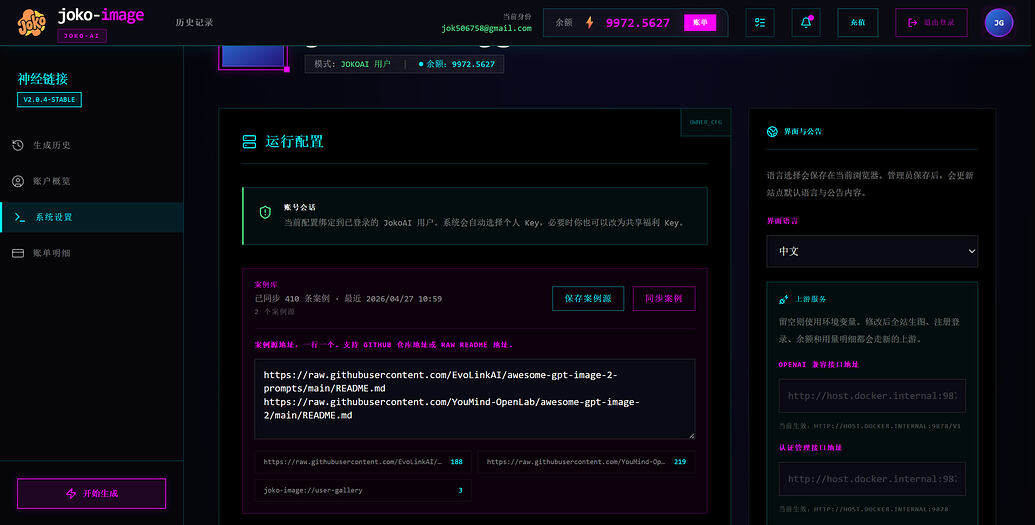The image size is (1035, 525).
Task: Click the card icon beside 账单明细
Action: point(18,253)
